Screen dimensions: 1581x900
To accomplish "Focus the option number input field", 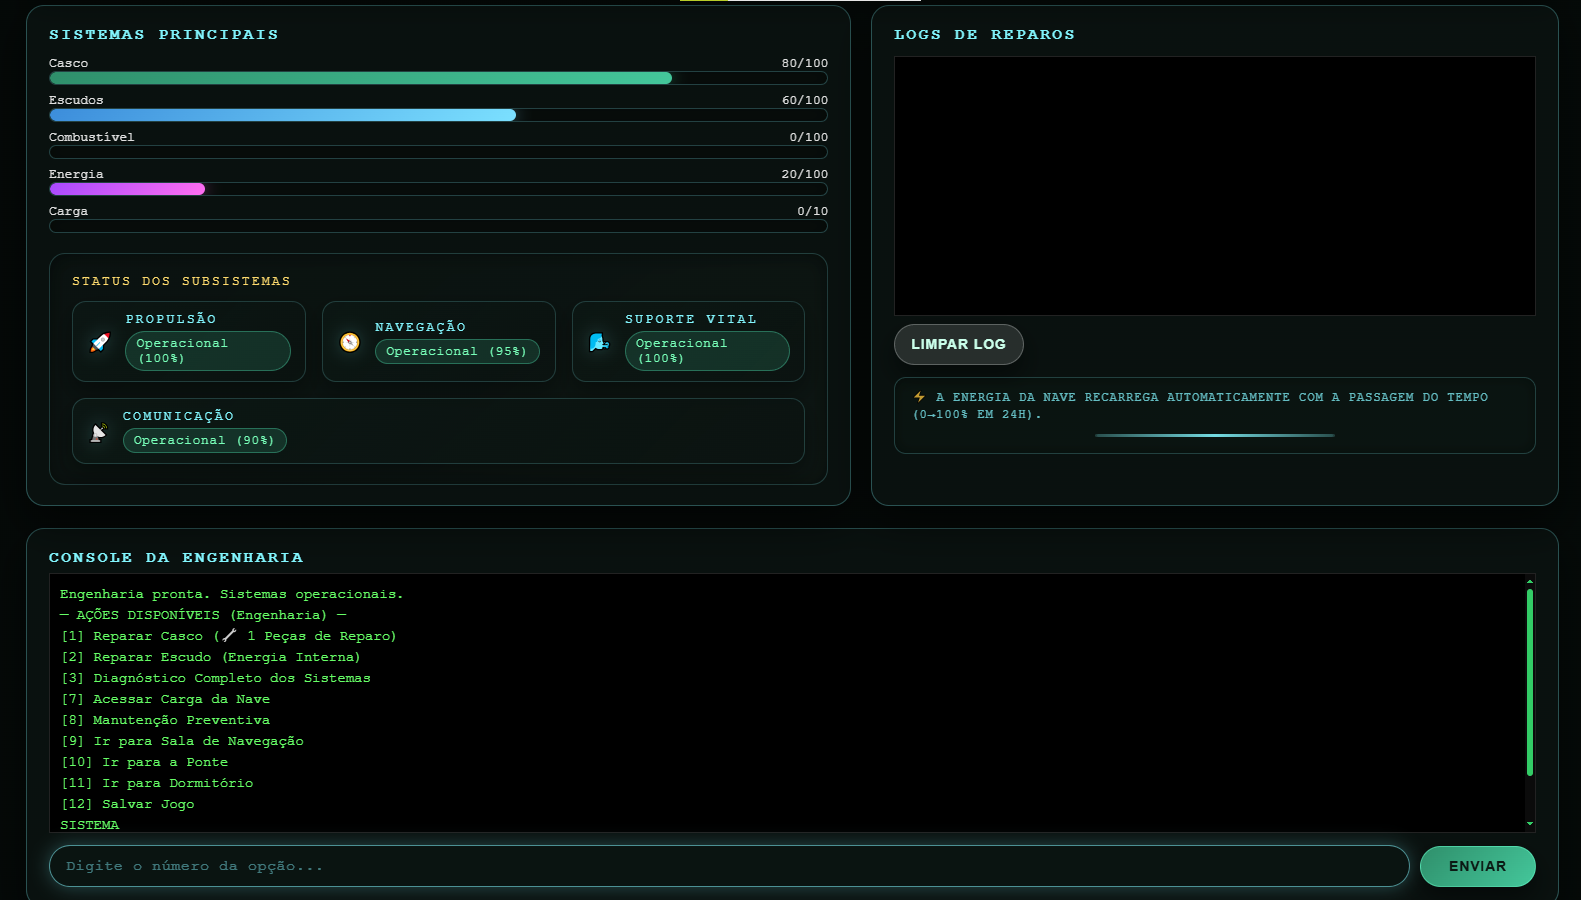I will tap(728, 866).
